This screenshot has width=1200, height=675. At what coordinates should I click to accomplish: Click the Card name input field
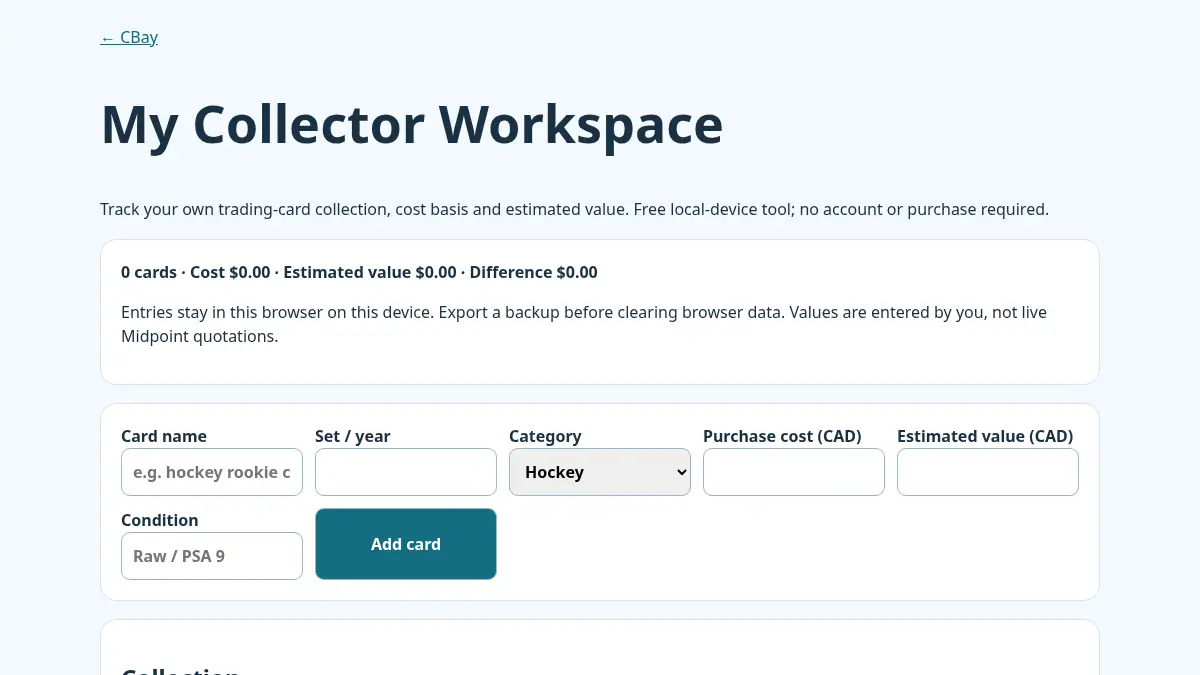pyautogui.click(x=212, y=472)
